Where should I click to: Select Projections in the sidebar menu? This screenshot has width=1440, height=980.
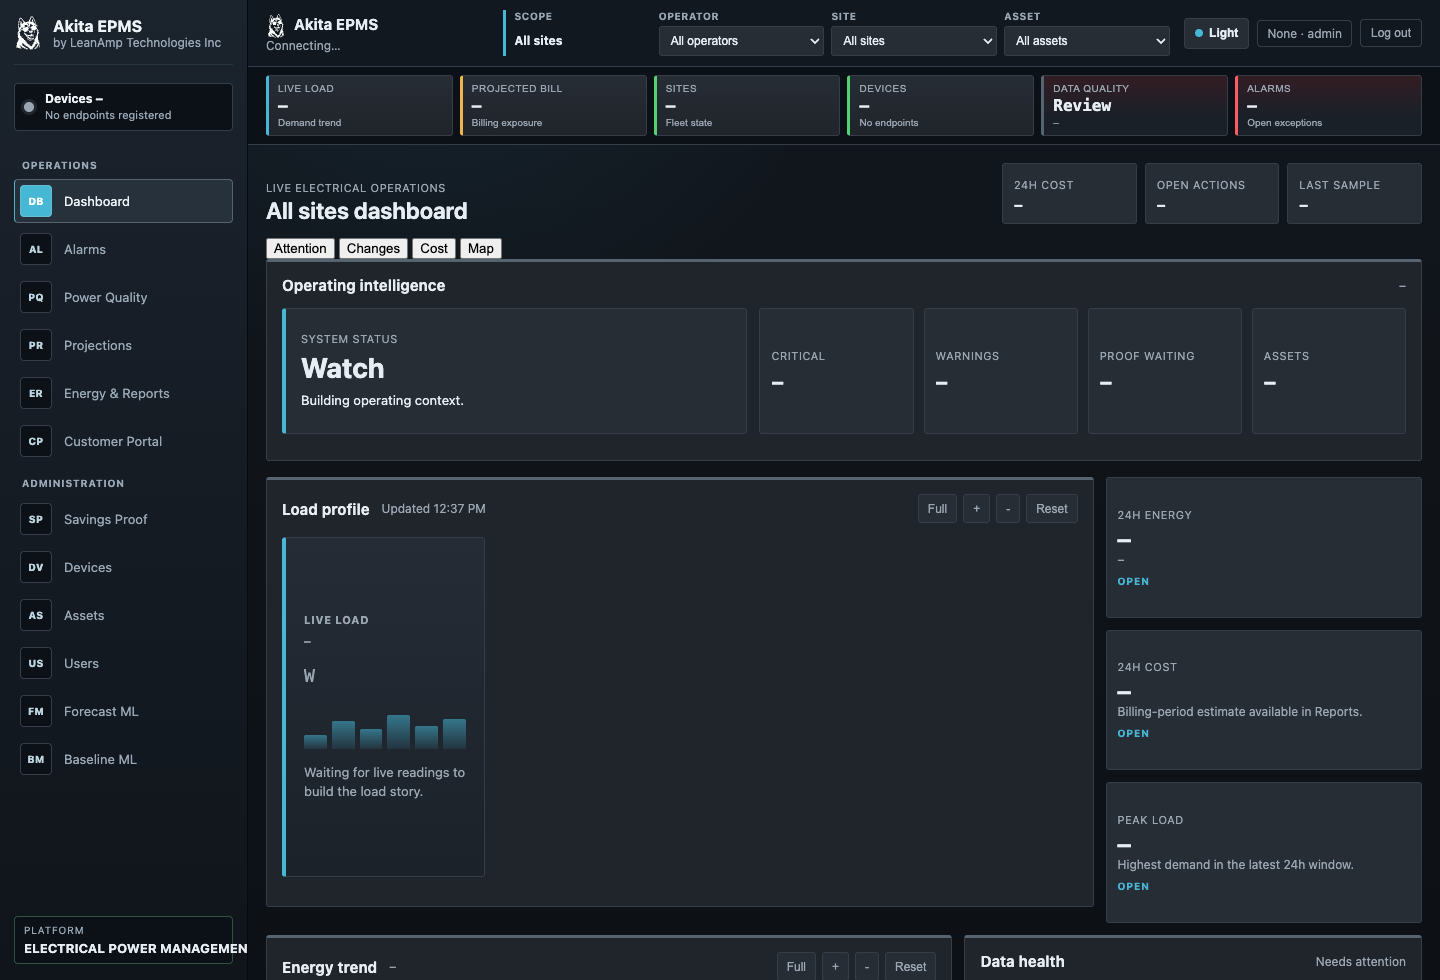pos(123,345)
